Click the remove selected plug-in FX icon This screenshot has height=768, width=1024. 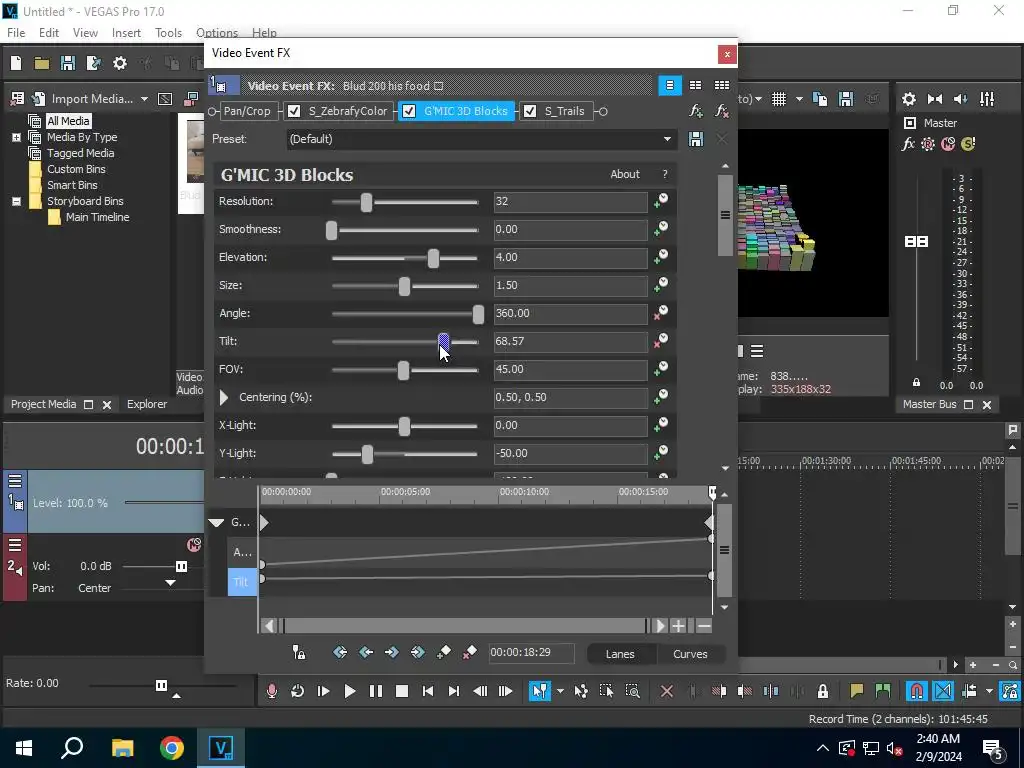[721, 112]
